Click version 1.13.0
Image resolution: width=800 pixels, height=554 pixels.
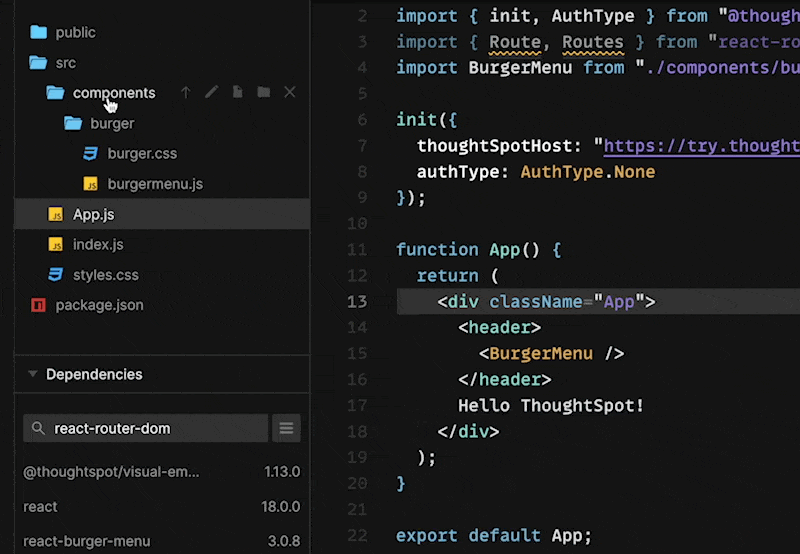[282, 472]
